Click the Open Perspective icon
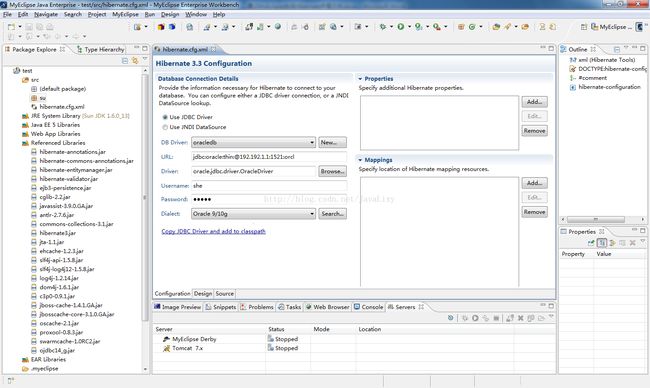The height and width of the screenshot is (388, 650). click(584, 27)
